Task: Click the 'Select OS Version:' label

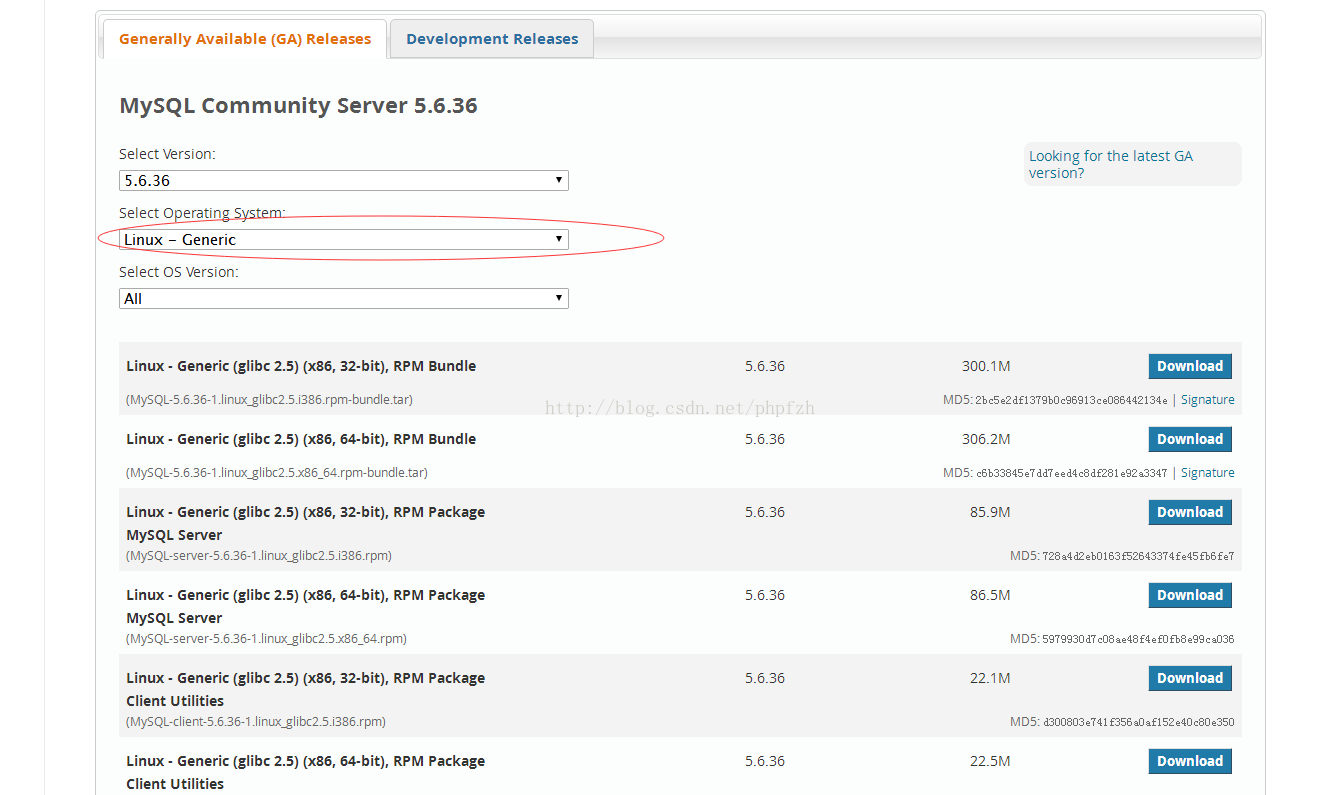Action: [179, 272]
